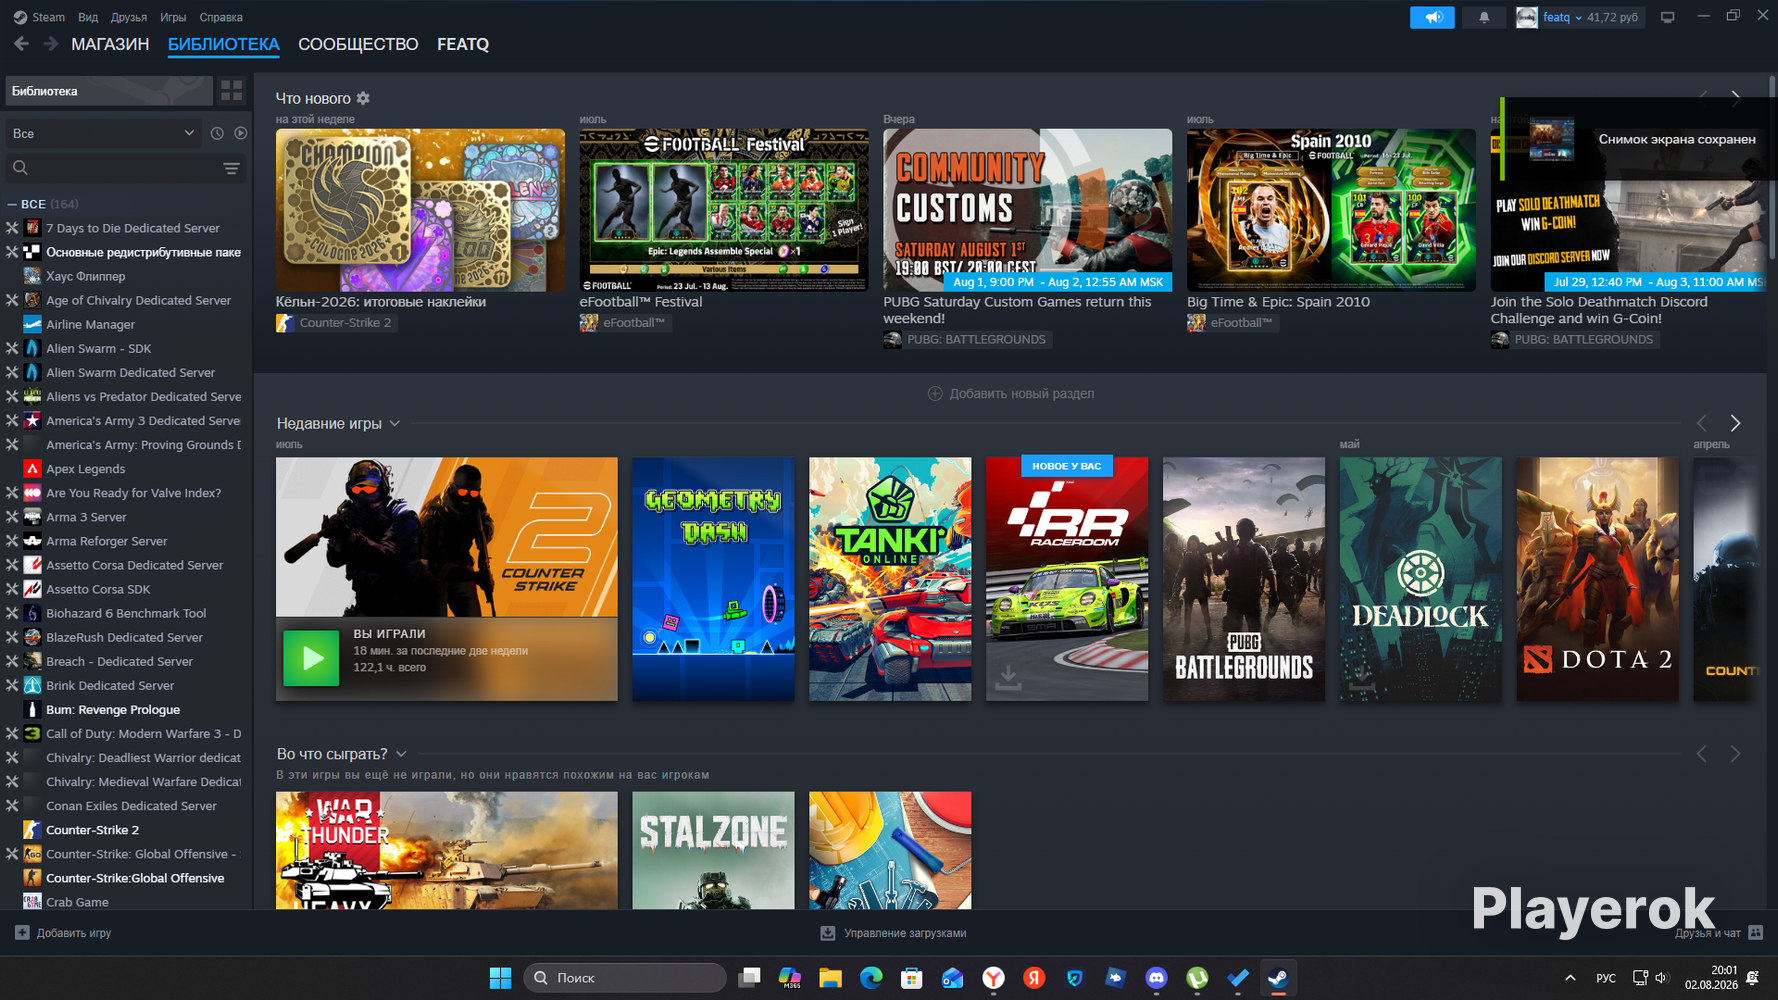
Task: Open the Community Customs PUBG news card
Action: pos(1027,210)
